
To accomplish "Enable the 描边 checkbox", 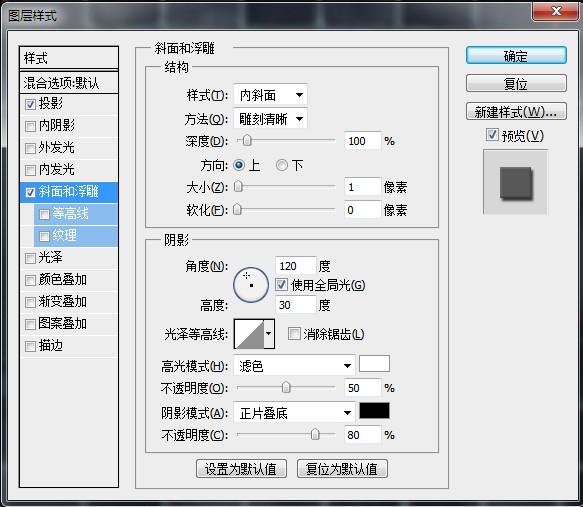I will click(30, 346).
